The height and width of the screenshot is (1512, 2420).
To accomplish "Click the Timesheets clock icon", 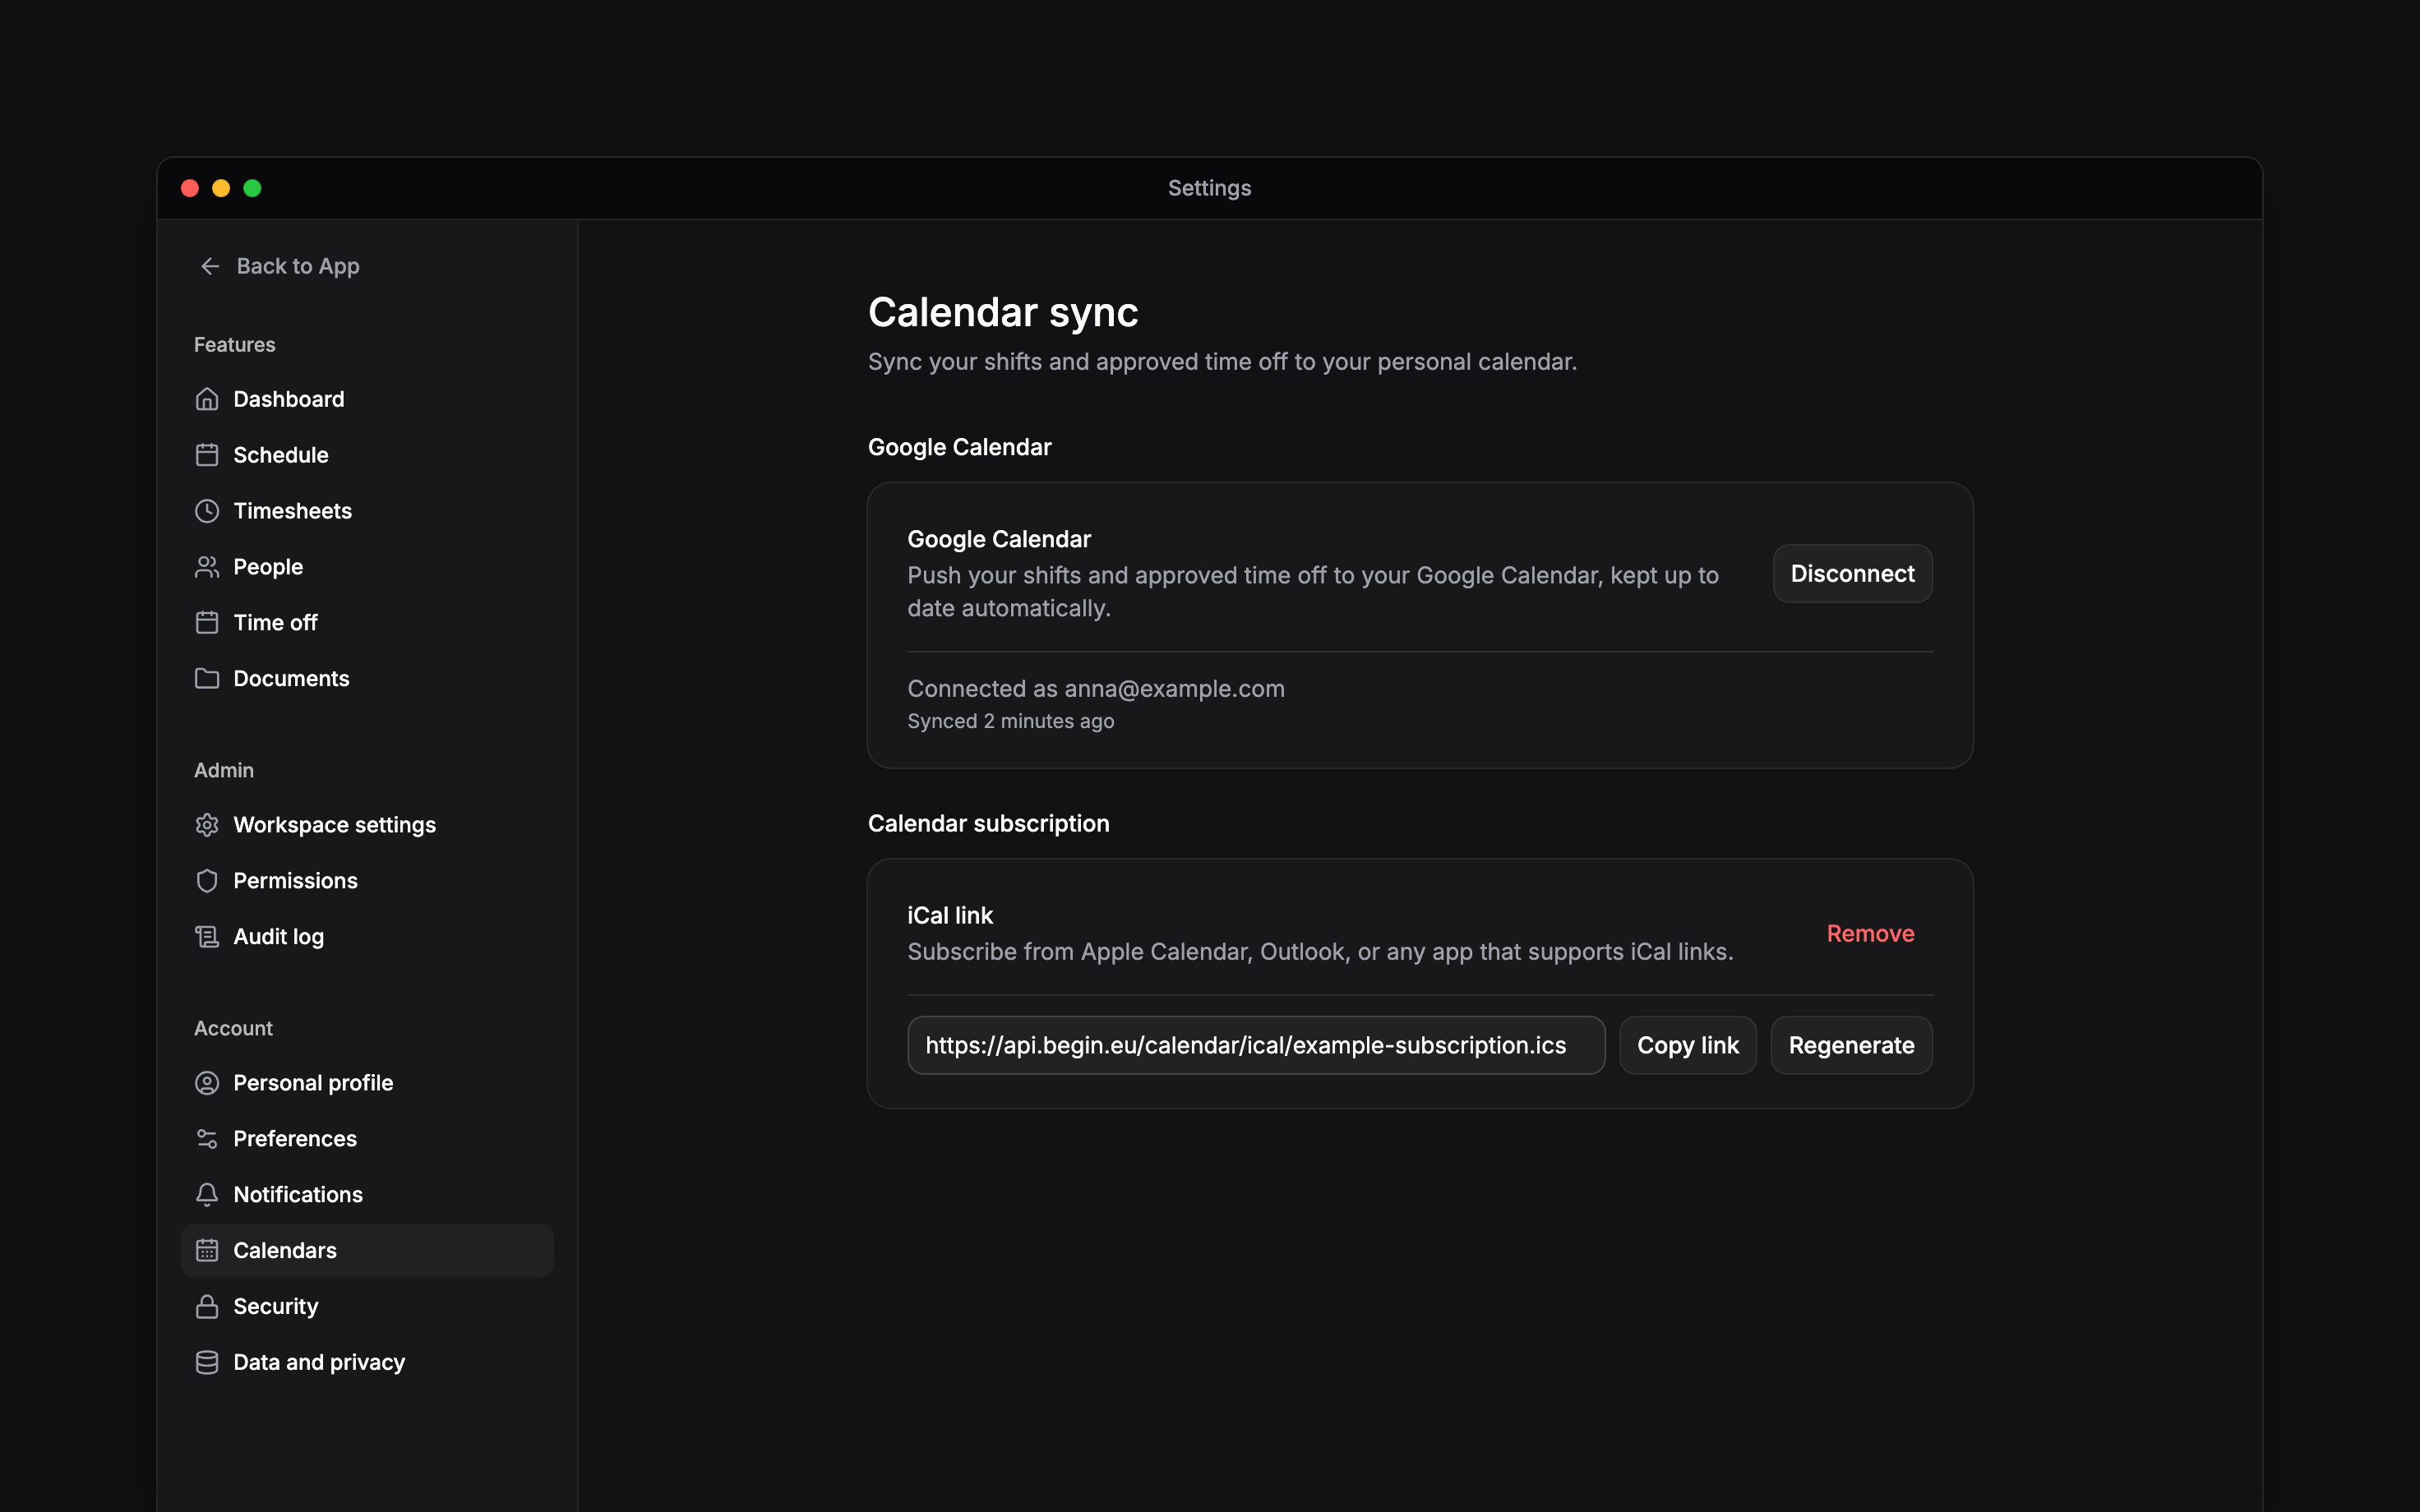I will tap(207, 511).
